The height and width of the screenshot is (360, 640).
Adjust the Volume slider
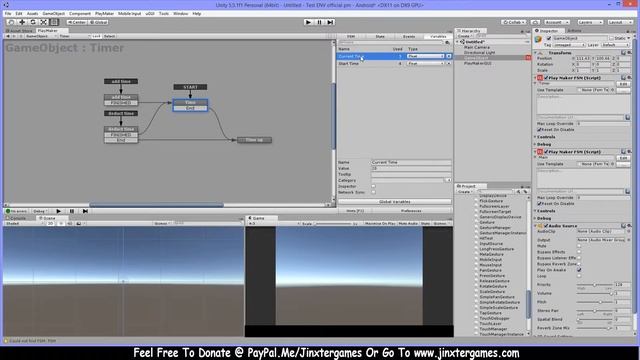(595, 293)
